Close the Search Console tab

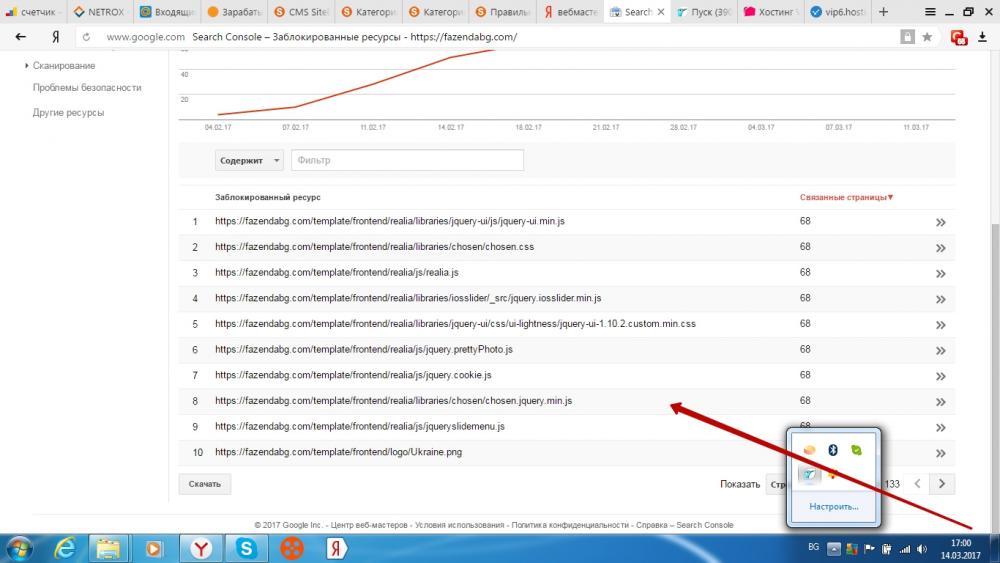click(661, 11)
